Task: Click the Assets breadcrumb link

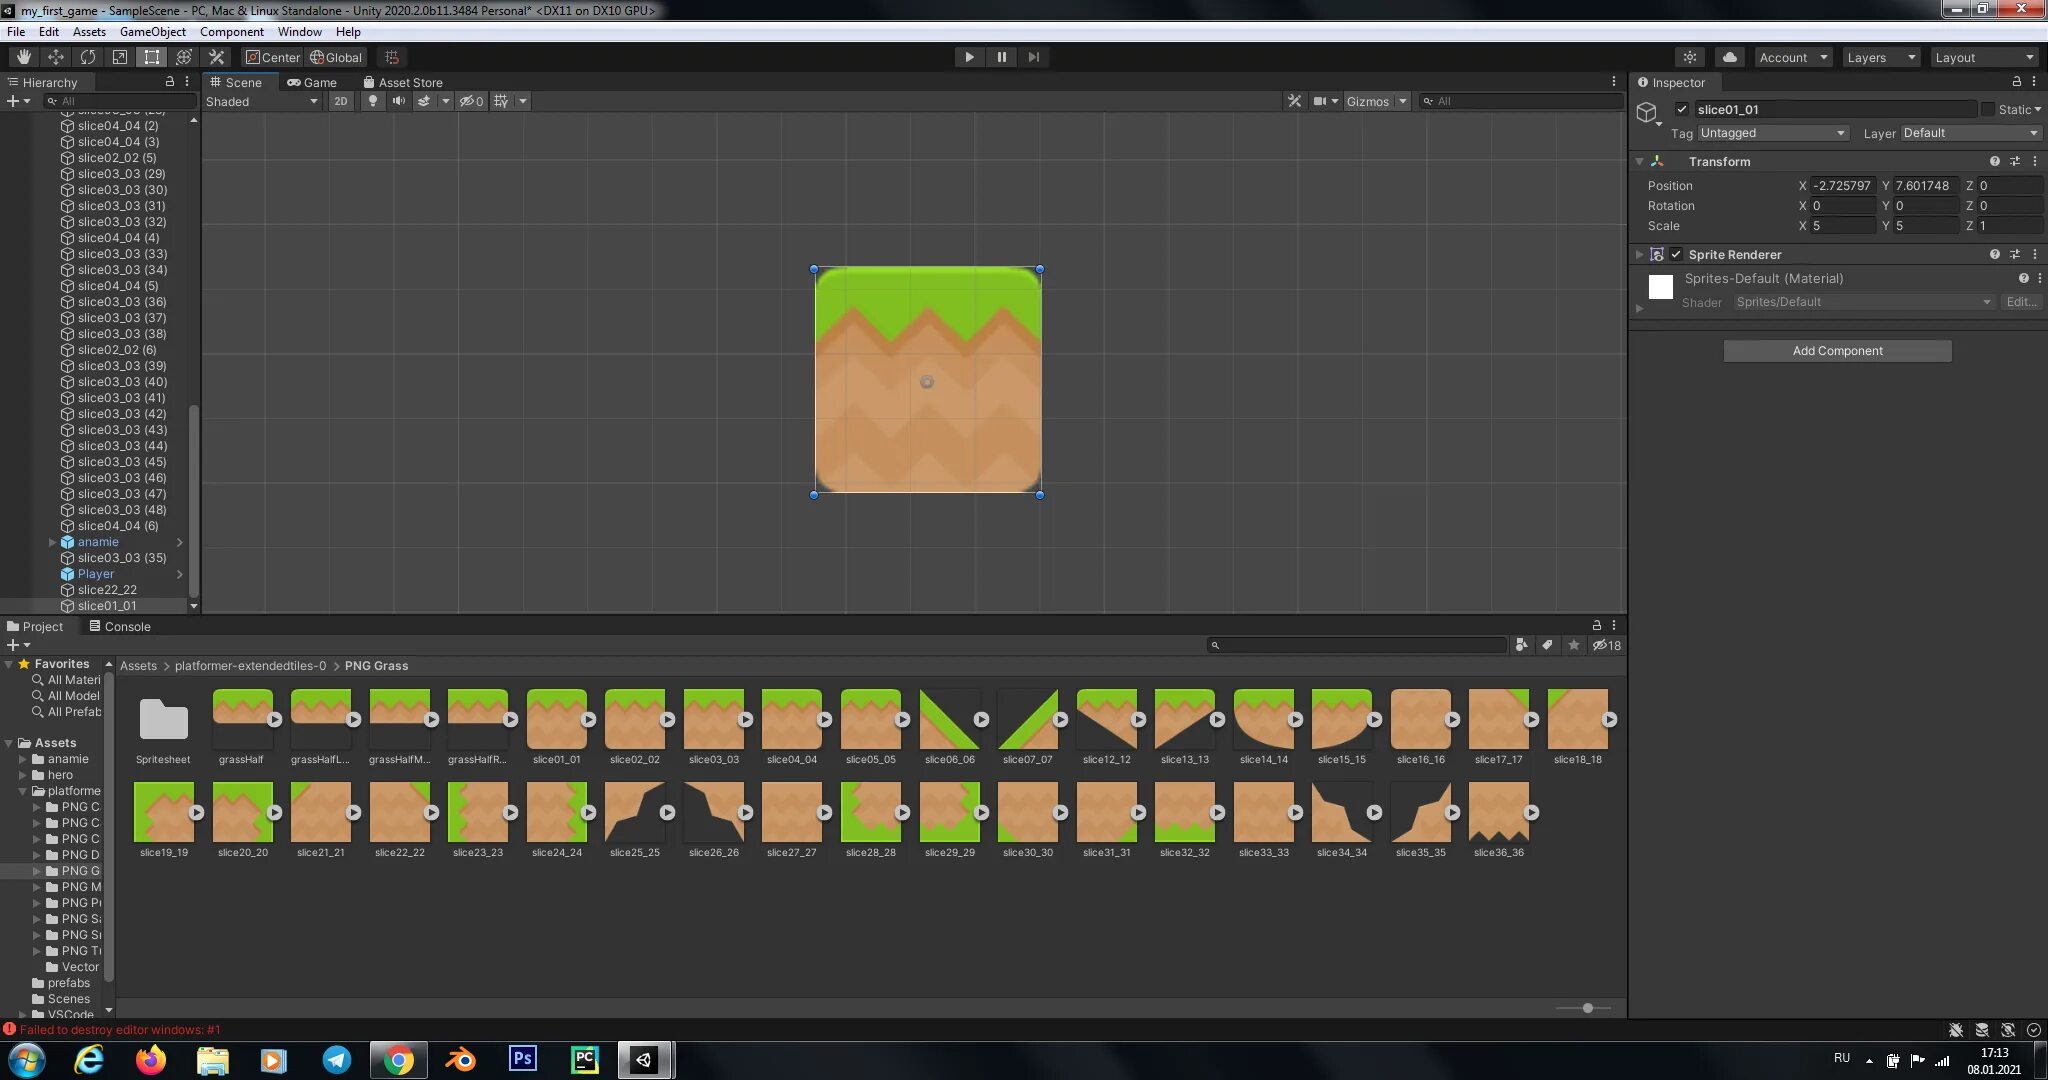Action: 138,666
